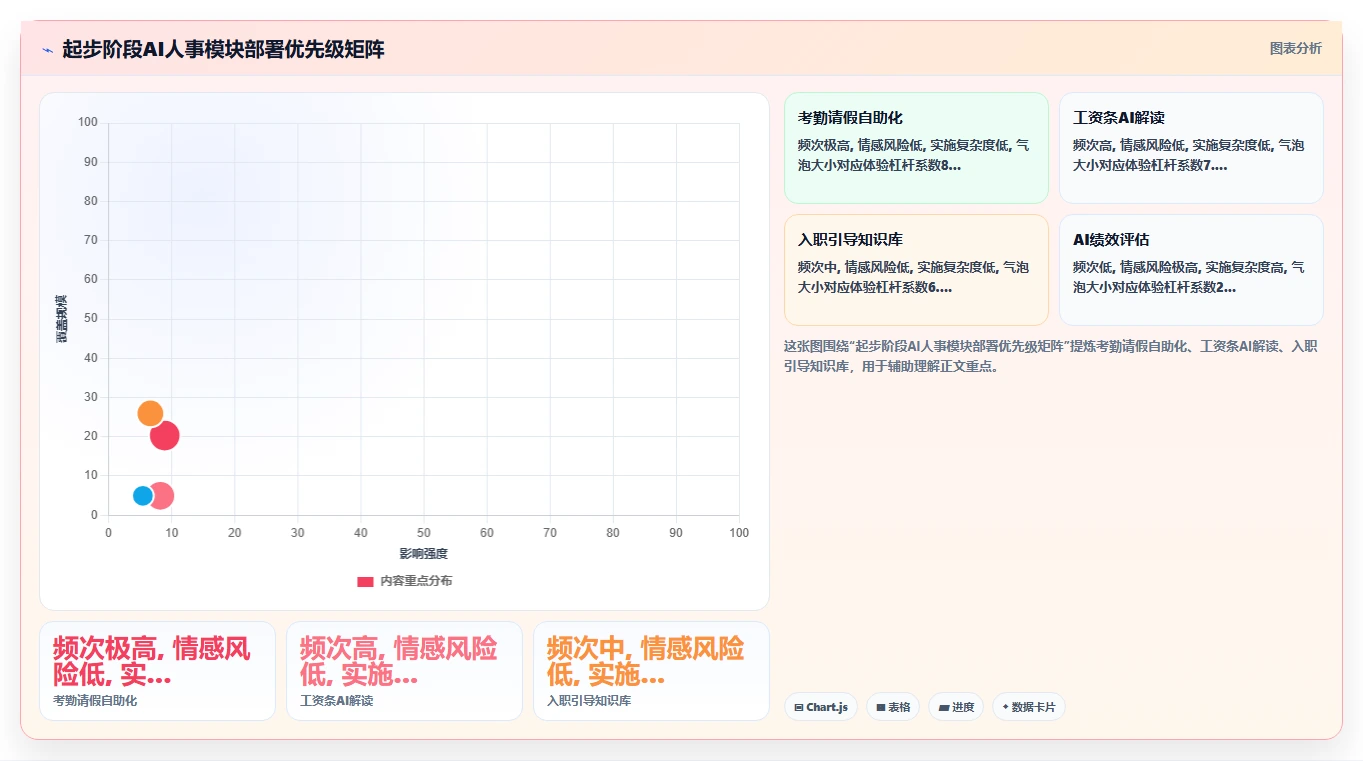Select the pink bubble beside the blue bubble
Screen dimensions: 1363x761
[162, 495]
